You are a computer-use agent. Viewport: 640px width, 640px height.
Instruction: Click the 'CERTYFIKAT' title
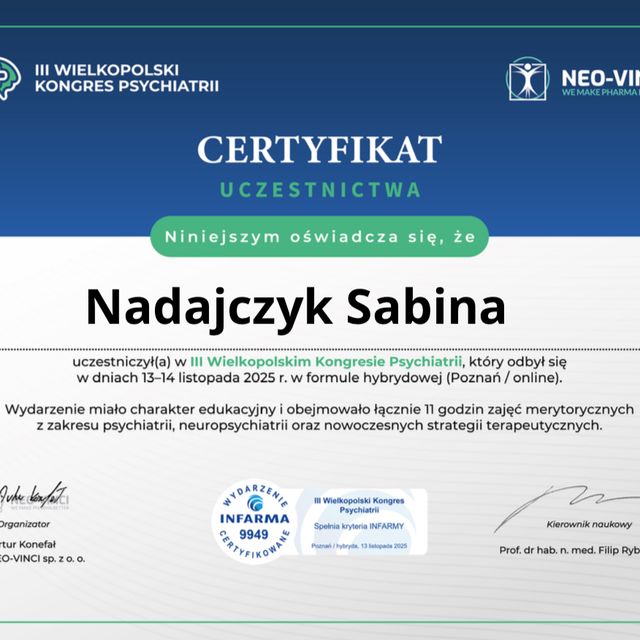[320, 150]
